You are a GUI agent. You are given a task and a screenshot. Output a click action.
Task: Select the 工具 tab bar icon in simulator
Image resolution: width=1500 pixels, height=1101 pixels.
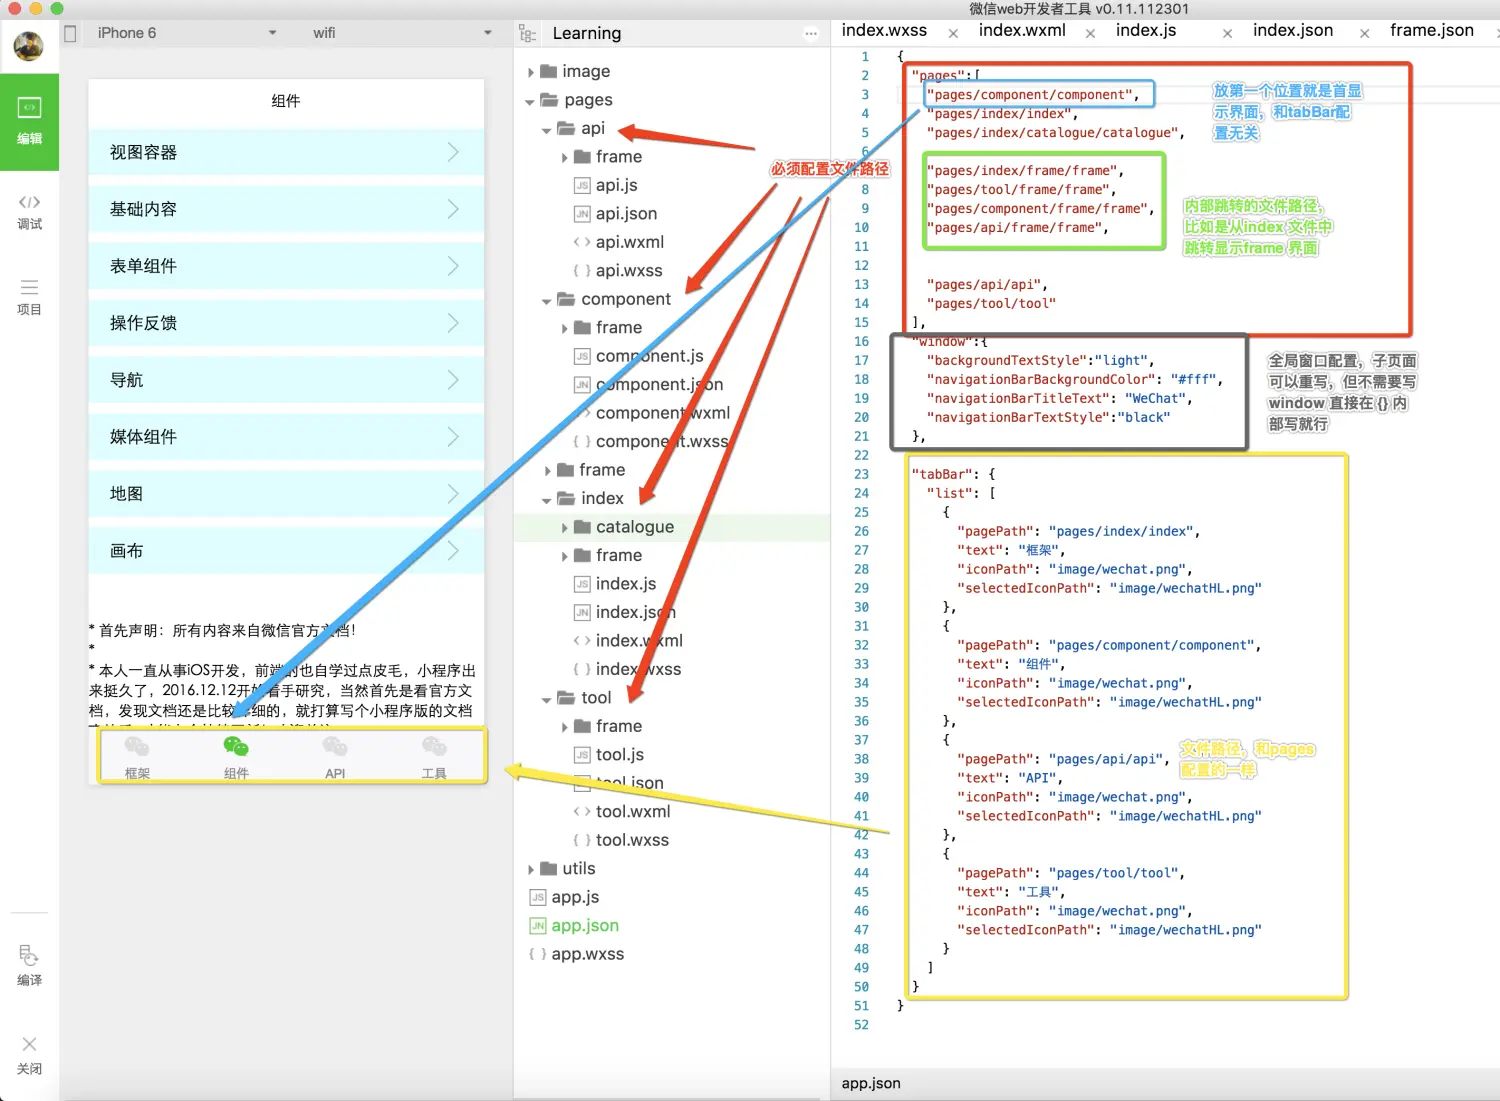[434, 757]
